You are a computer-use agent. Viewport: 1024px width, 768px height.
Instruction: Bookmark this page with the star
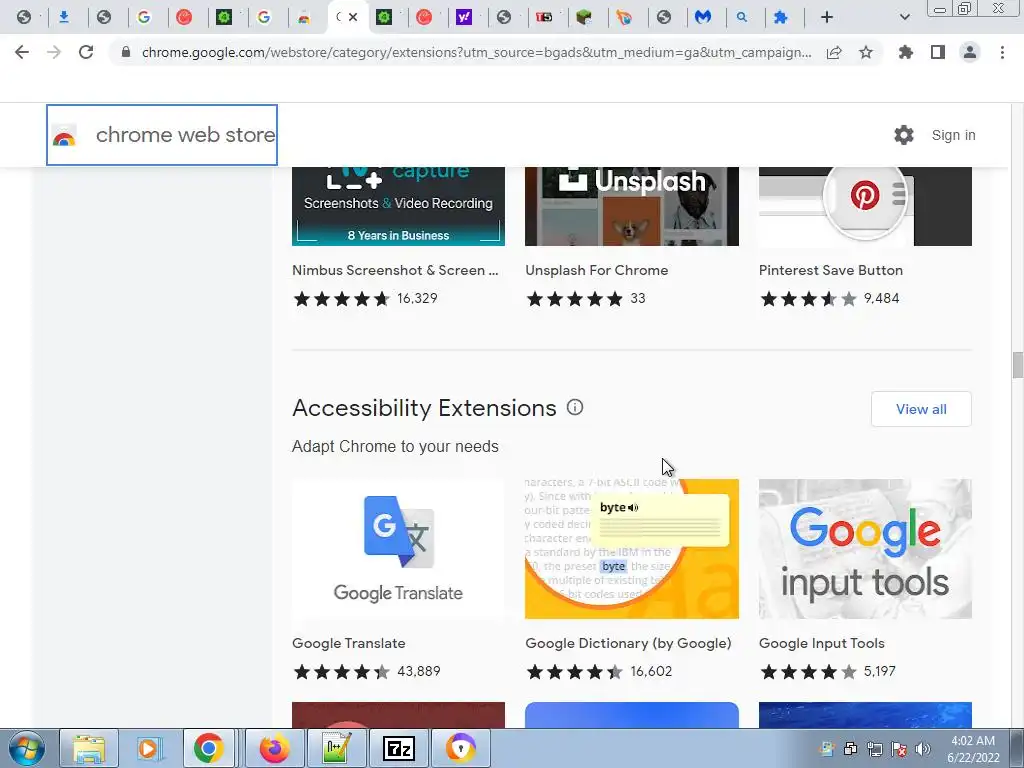pos(866,52)
